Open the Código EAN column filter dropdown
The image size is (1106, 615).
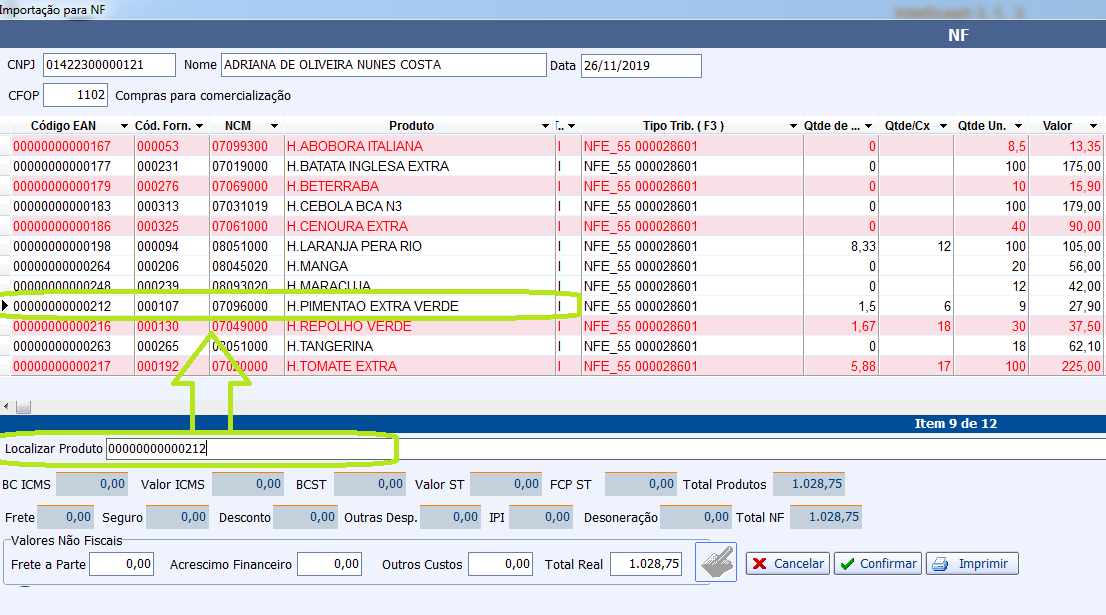click(123, 126)
